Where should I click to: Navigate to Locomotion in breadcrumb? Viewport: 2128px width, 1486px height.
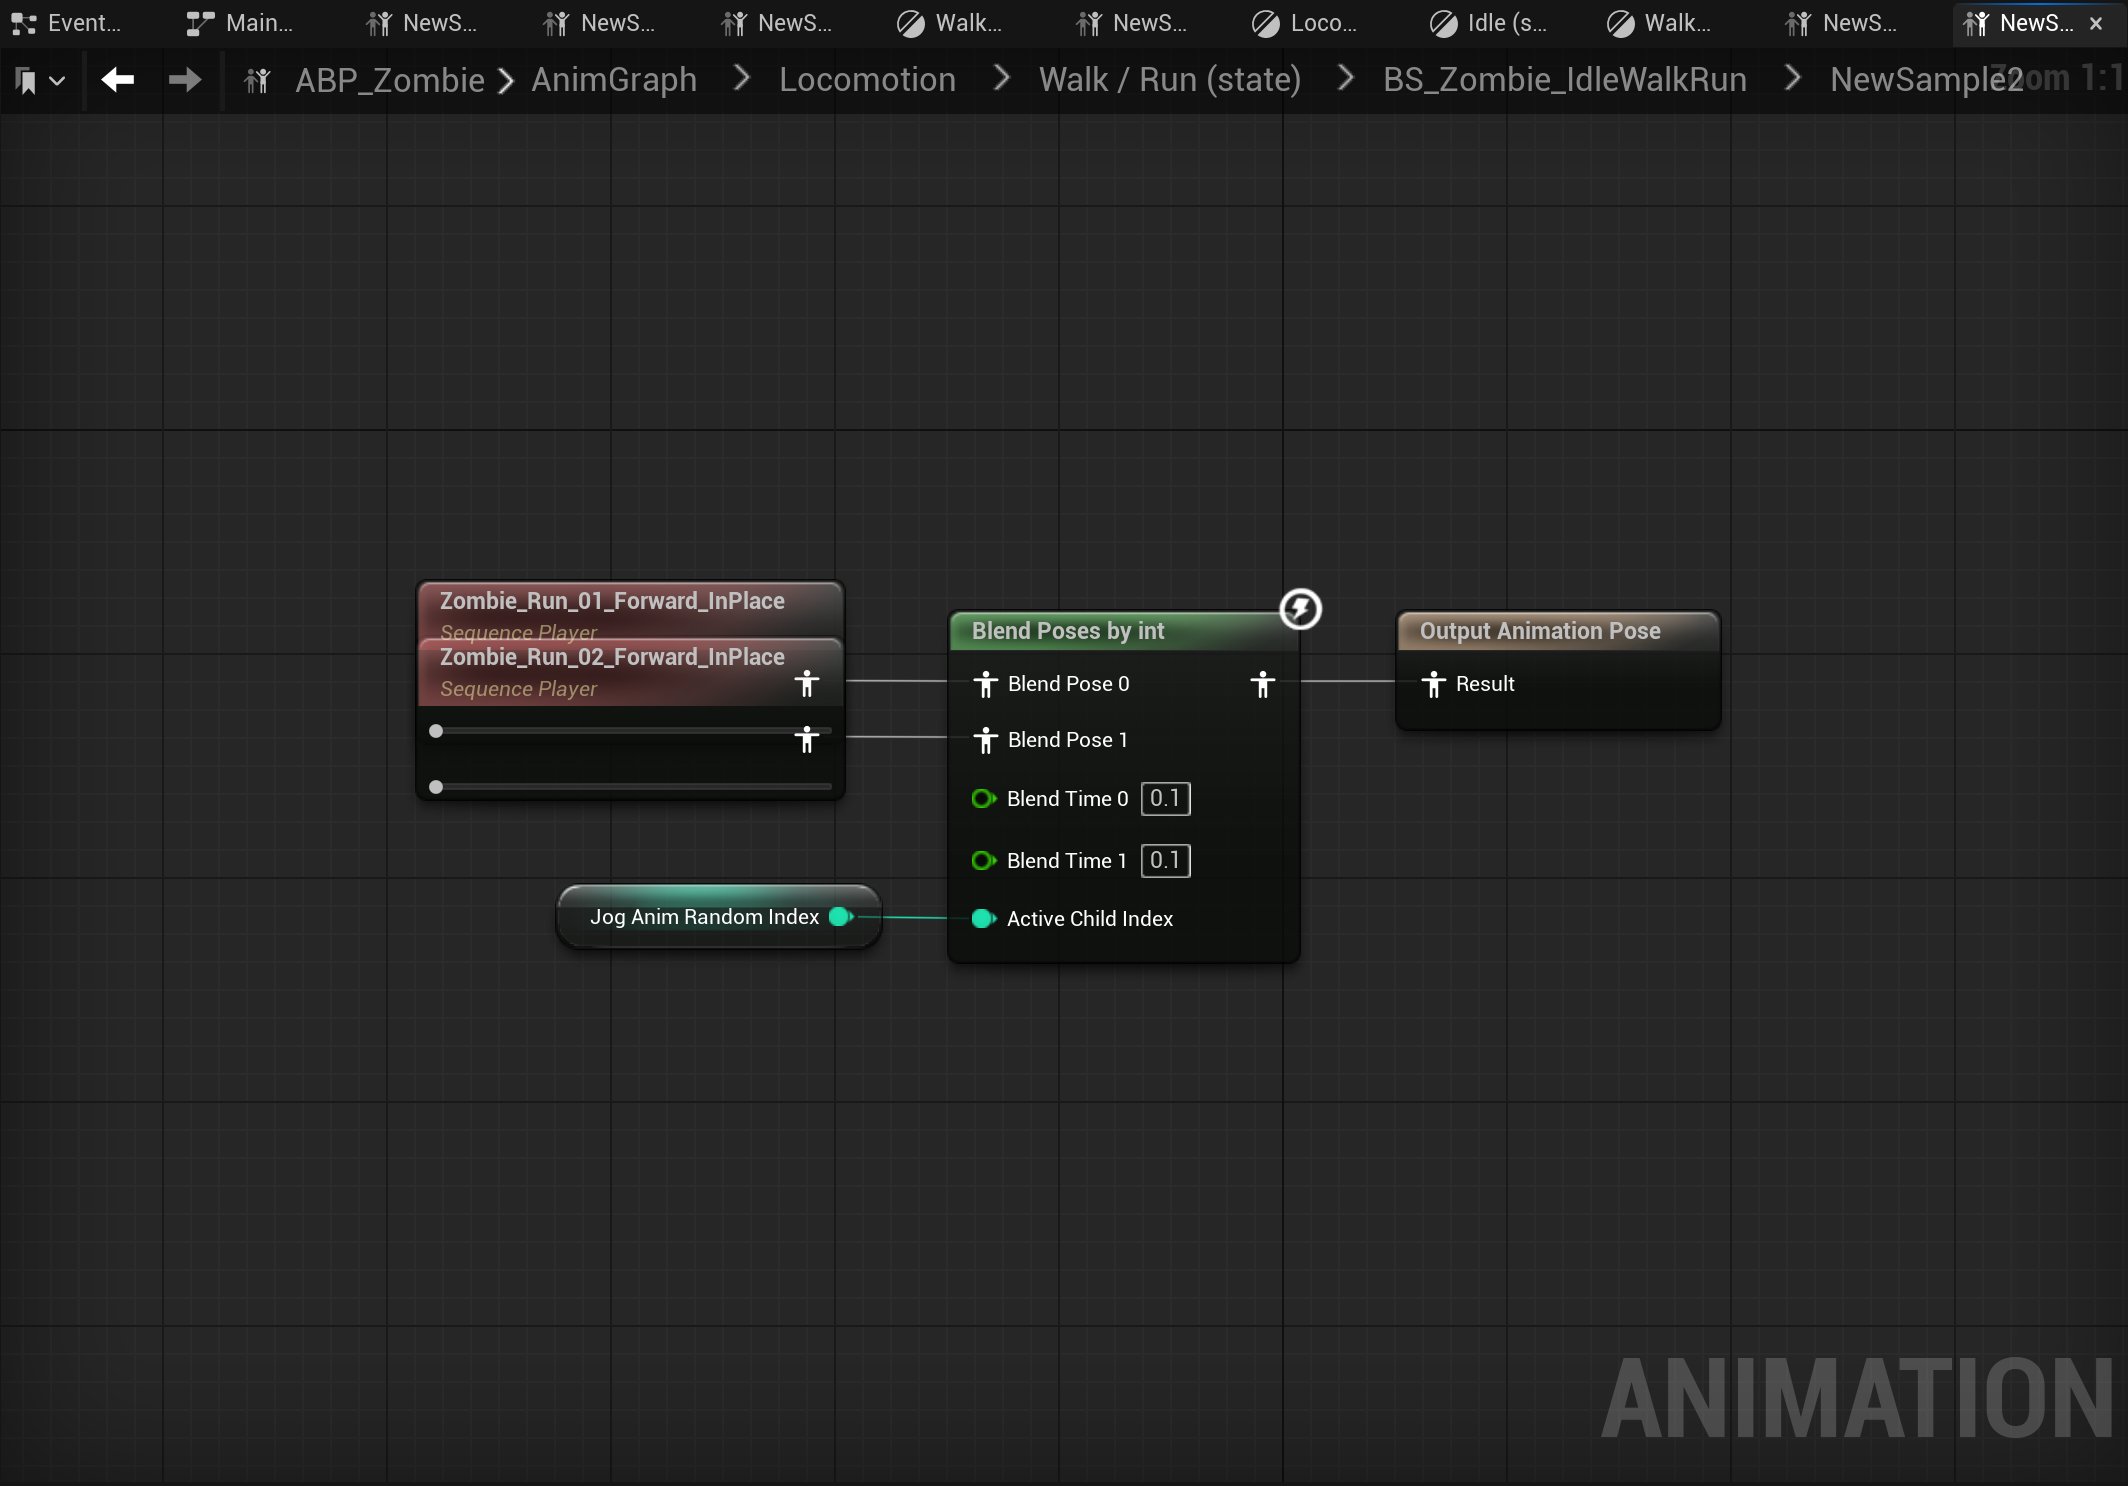click(867, 80)
